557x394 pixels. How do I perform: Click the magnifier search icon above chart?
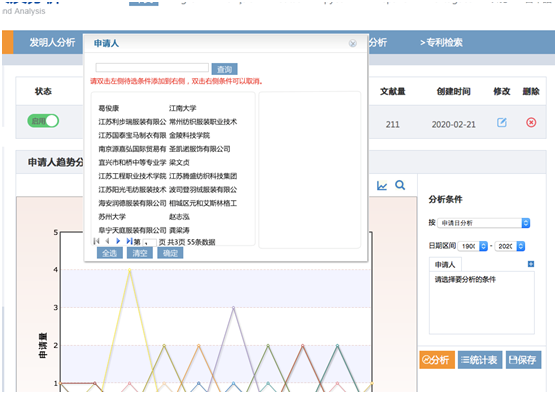click(x=400, y=185)
